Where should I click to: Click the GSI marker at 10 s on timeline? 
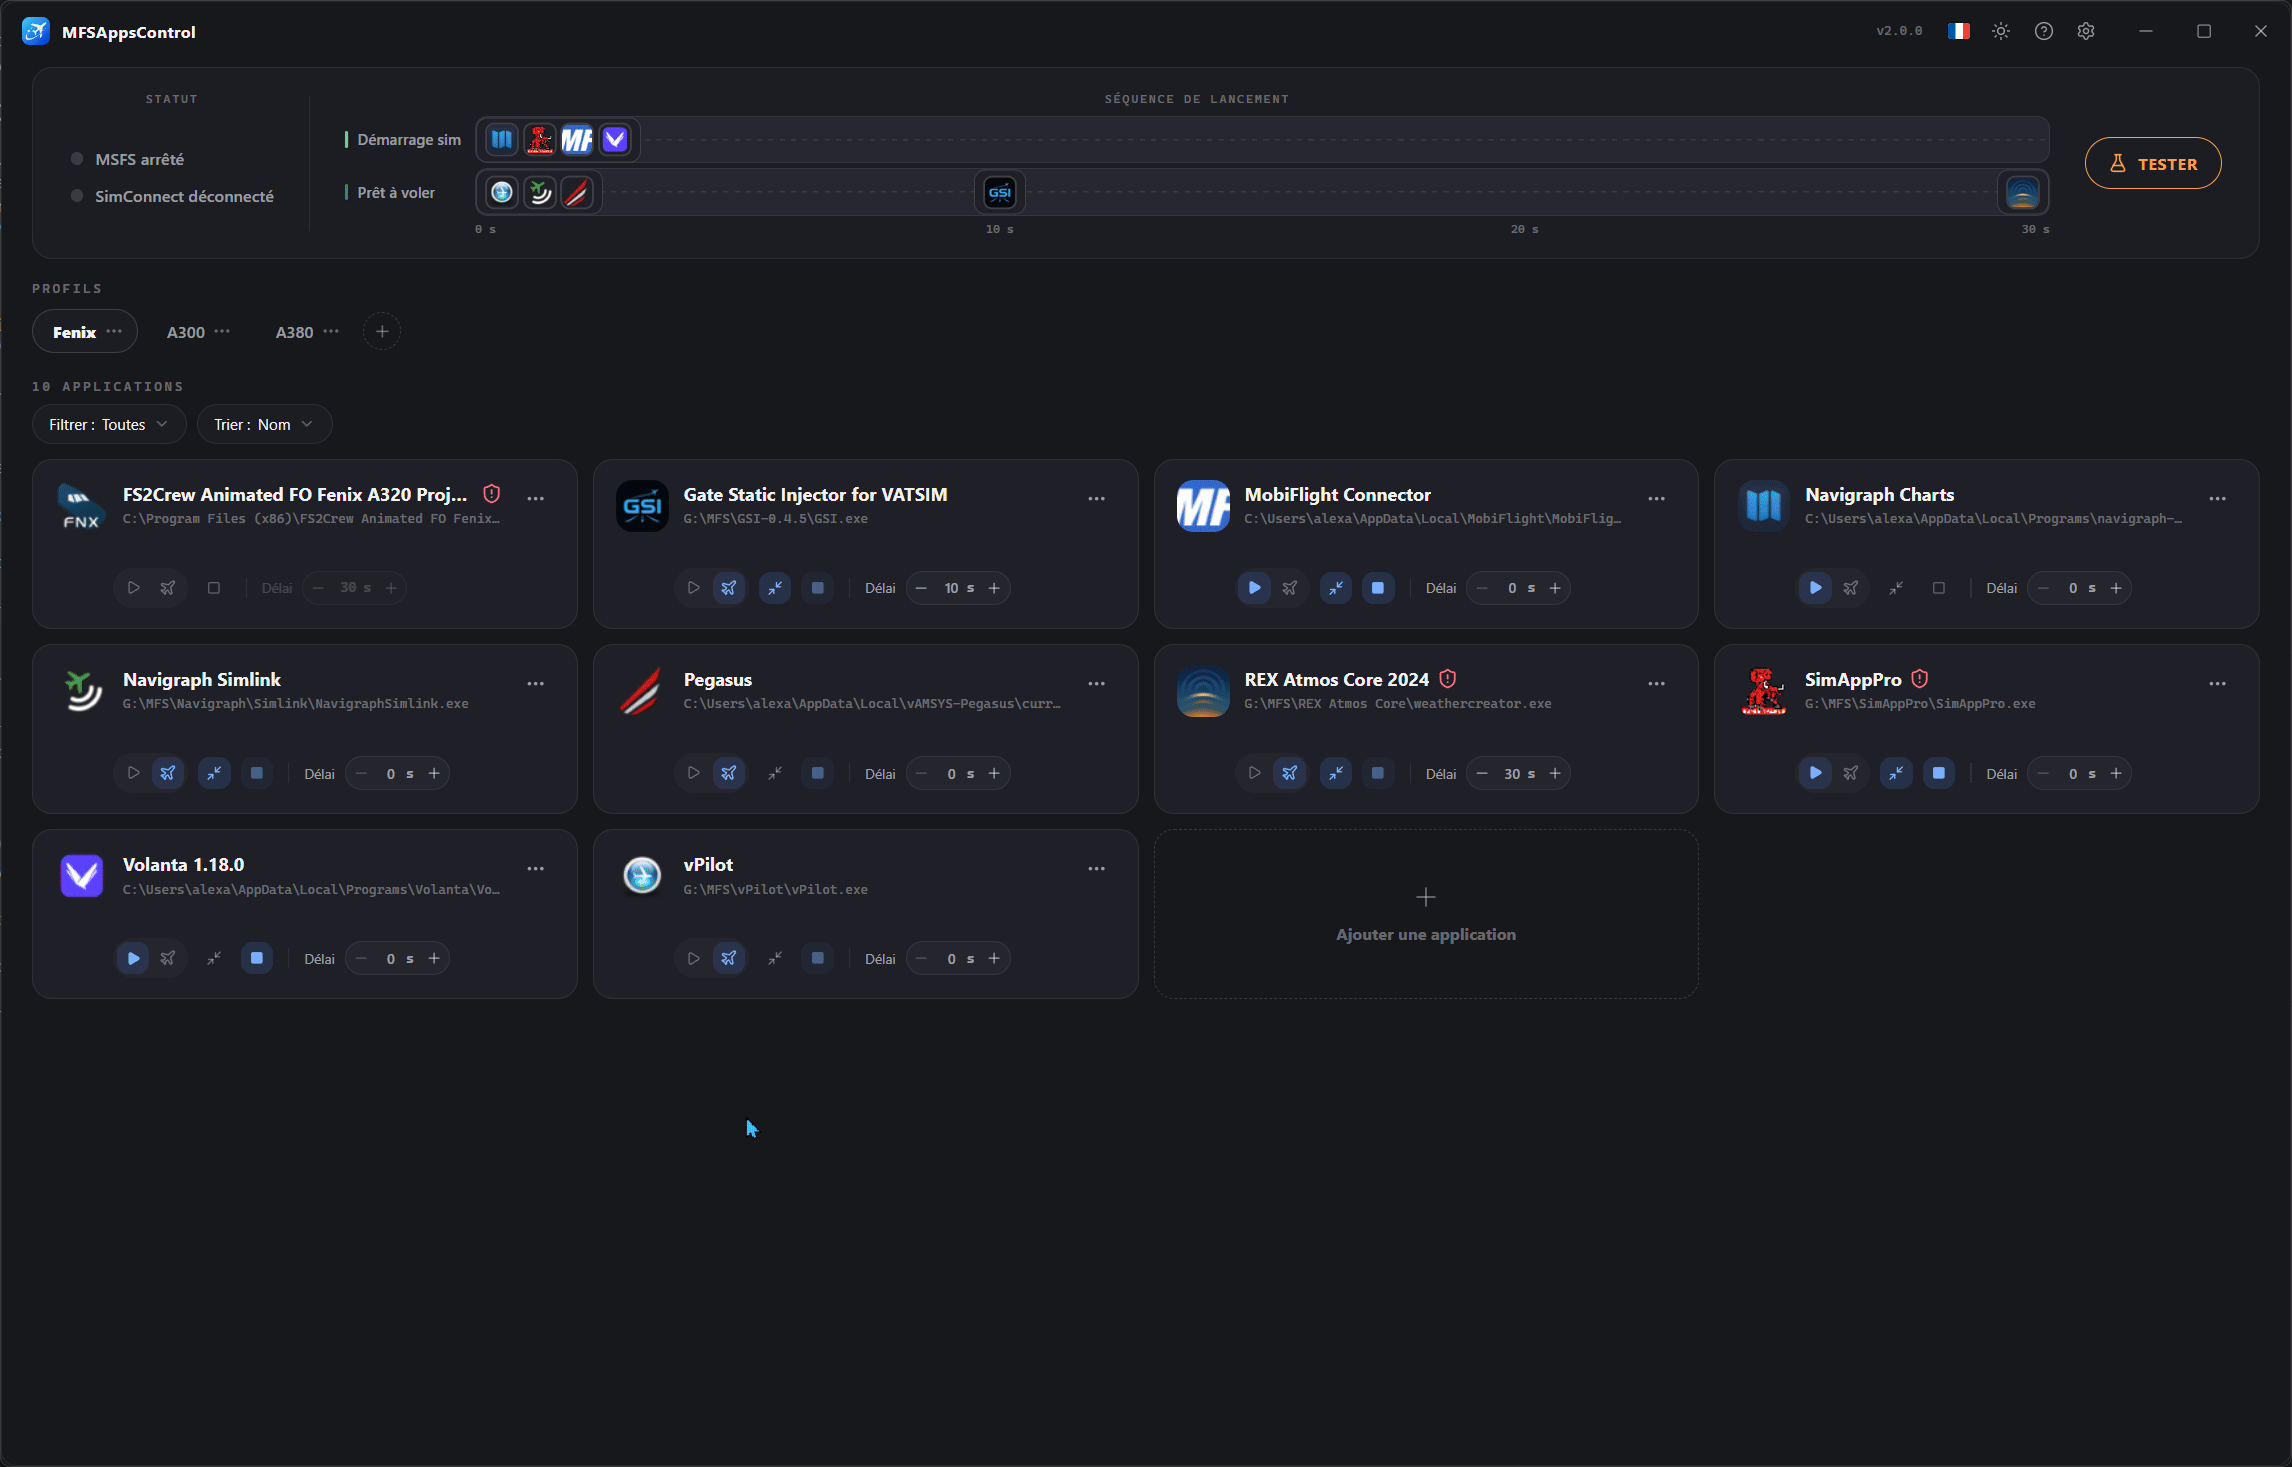[1000, 192]
